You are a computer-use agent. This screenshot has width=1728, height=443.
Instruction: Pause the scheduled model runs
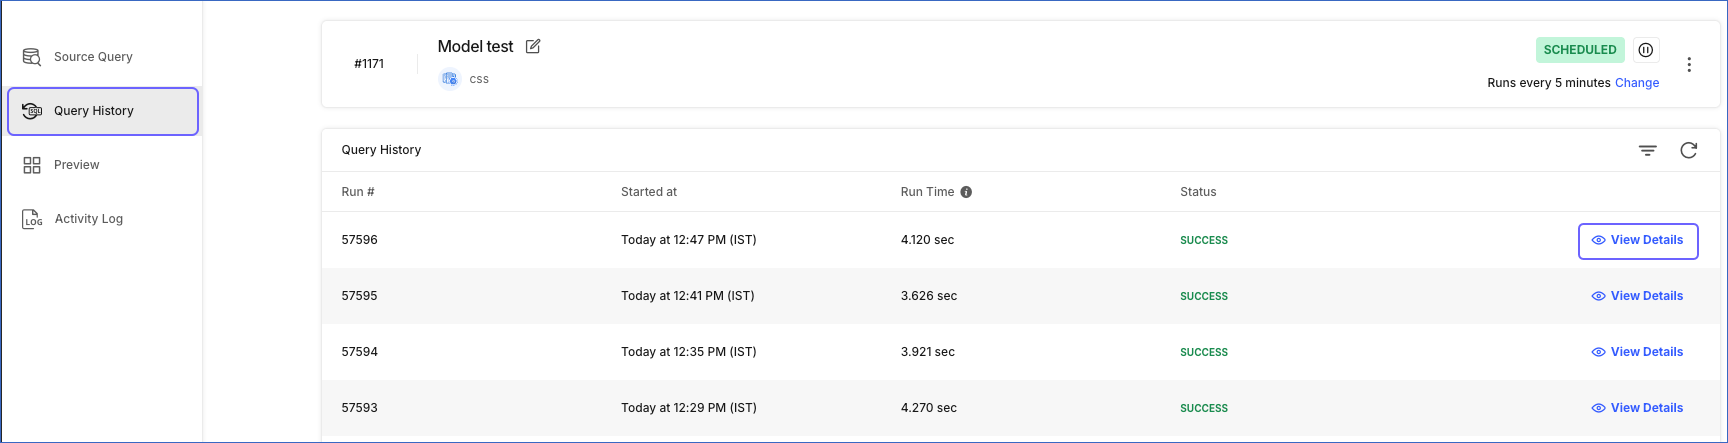tap(1646, 50)
